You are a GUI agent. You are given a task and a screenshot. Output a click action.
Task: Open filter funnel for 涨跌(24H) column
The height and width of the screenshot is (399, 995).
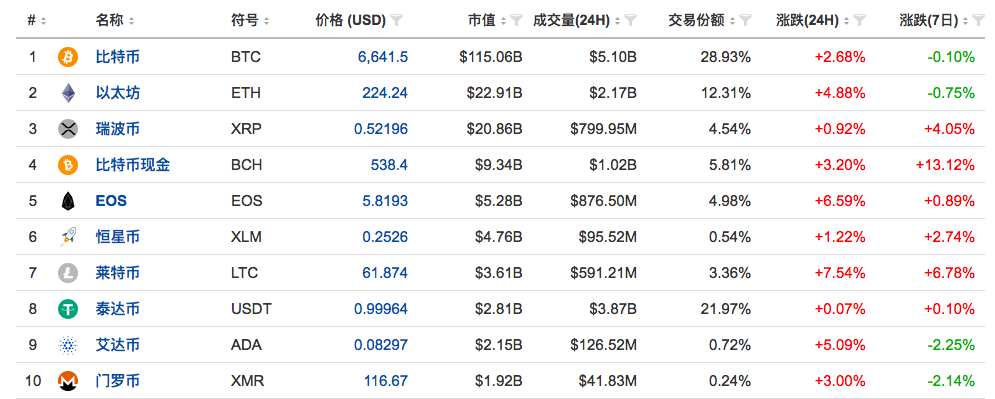click(859, 21)
